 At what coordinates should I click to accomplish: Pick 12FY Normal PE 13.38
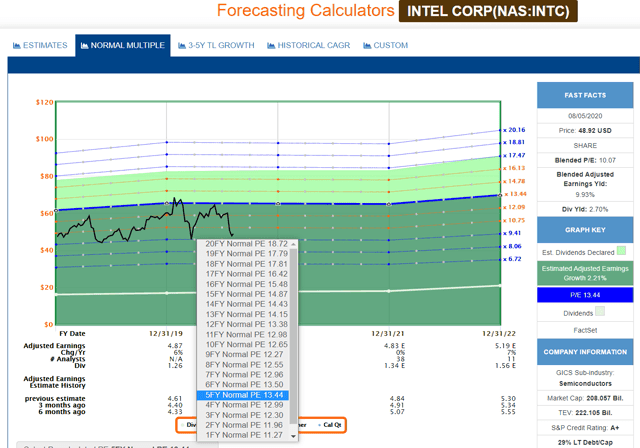247,324
